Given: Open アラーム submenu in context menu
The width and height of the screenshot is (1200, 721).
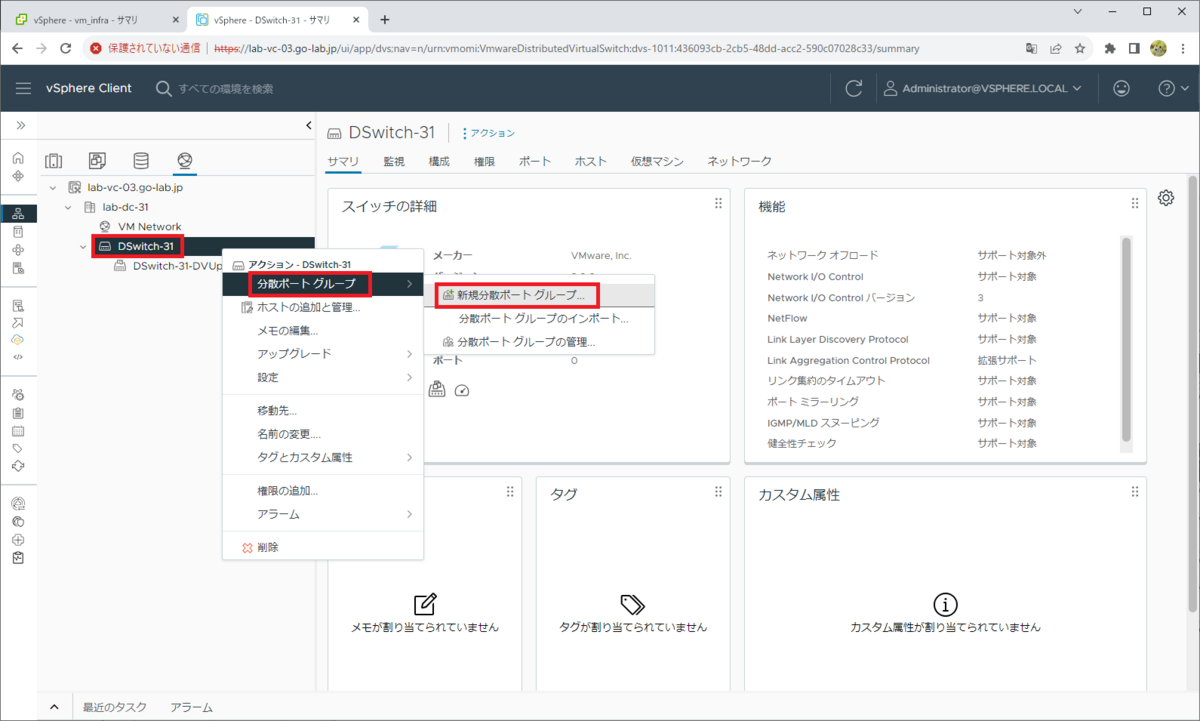Looking at the screenshot, I should [323, 514].
